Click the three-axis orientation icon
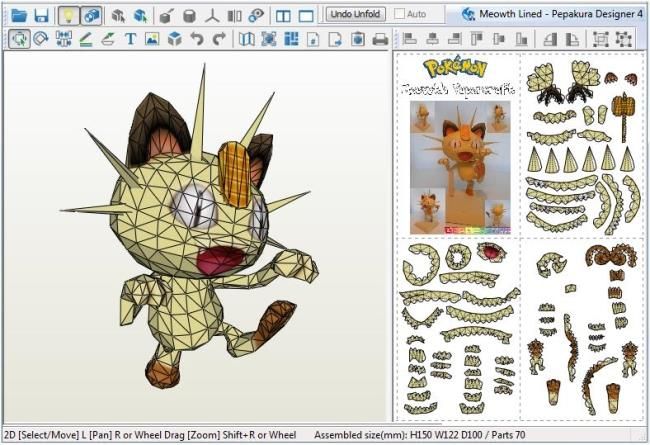The image size is (650, 445). pyautogui.click(x=212, y=16)
